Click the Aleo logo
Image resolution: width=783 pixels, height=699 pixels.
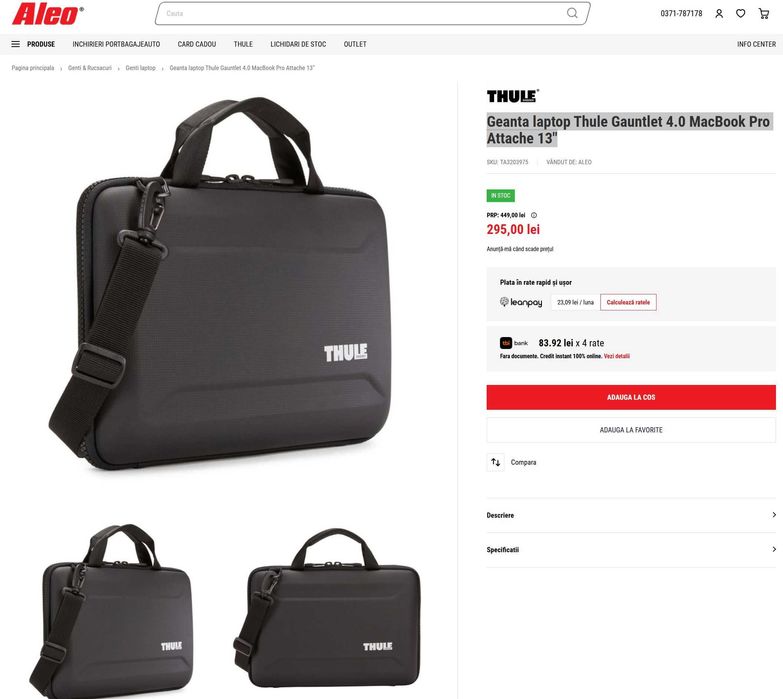(x=47, y=13)
